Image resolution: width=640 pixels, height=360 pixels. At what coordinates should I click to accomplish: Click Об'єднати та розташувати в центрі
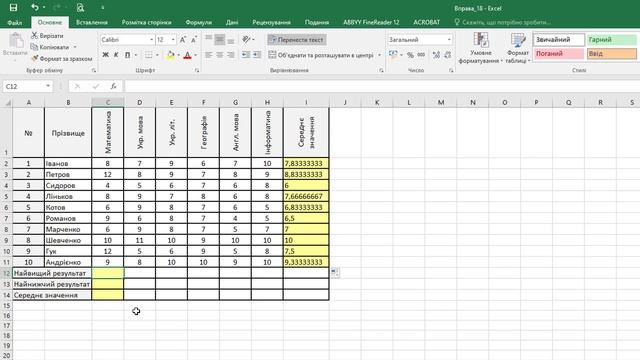[321, 55]
